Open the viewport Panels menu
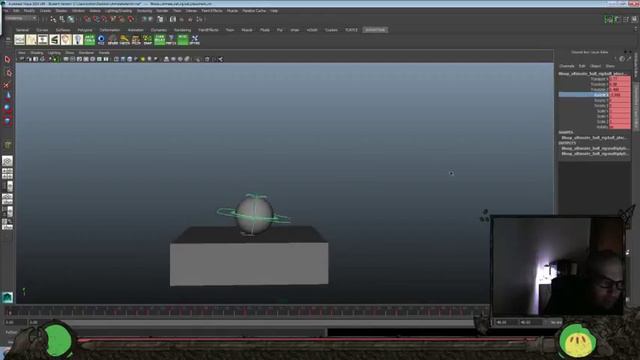Viewport: 640px width, 360px height. tap(104, 53)
